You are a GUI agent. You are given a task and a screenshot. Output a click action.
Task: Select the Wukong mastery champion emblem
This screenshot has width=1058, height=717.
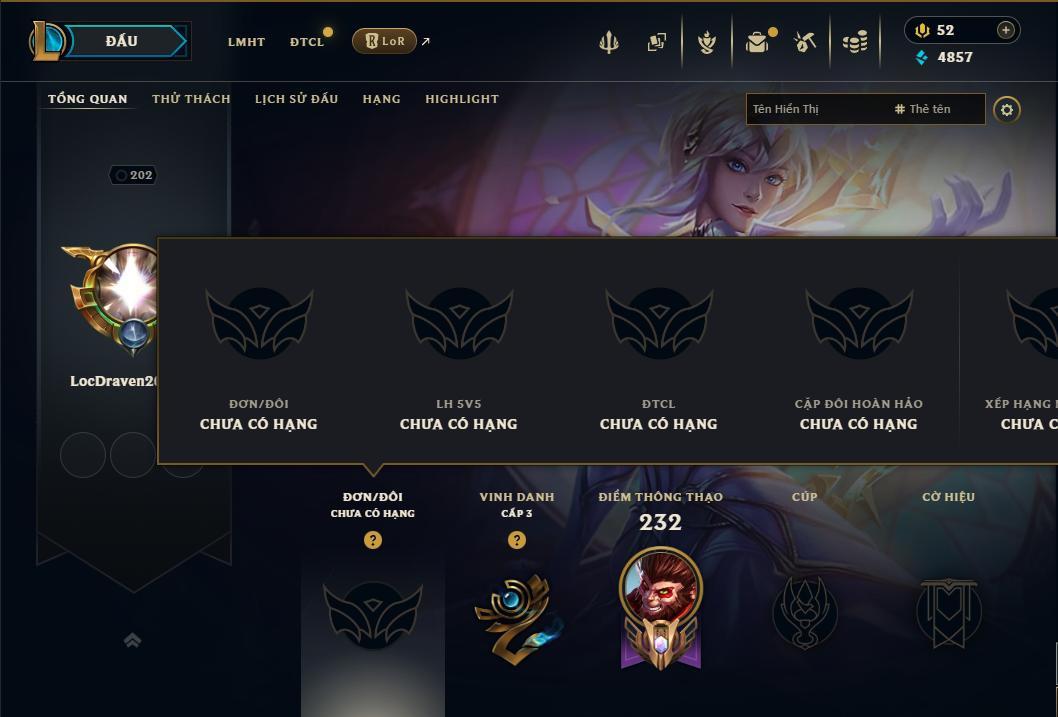(x=661, y=610)
